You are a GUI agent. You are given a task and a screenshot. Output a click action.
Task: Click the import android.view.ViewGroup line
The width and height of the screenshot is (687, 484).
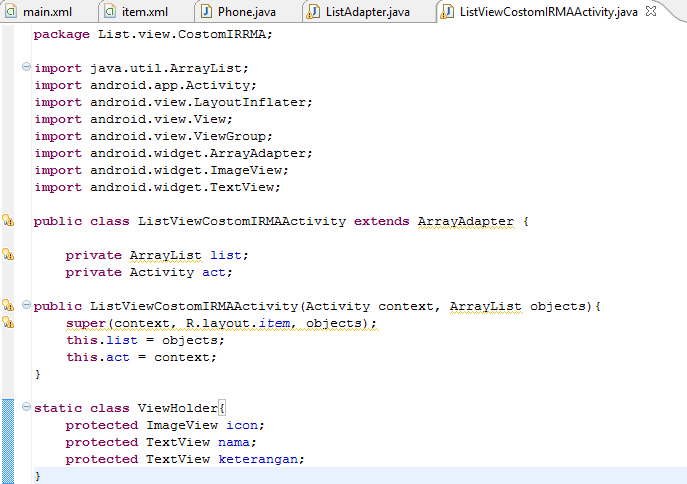point(153,136)
